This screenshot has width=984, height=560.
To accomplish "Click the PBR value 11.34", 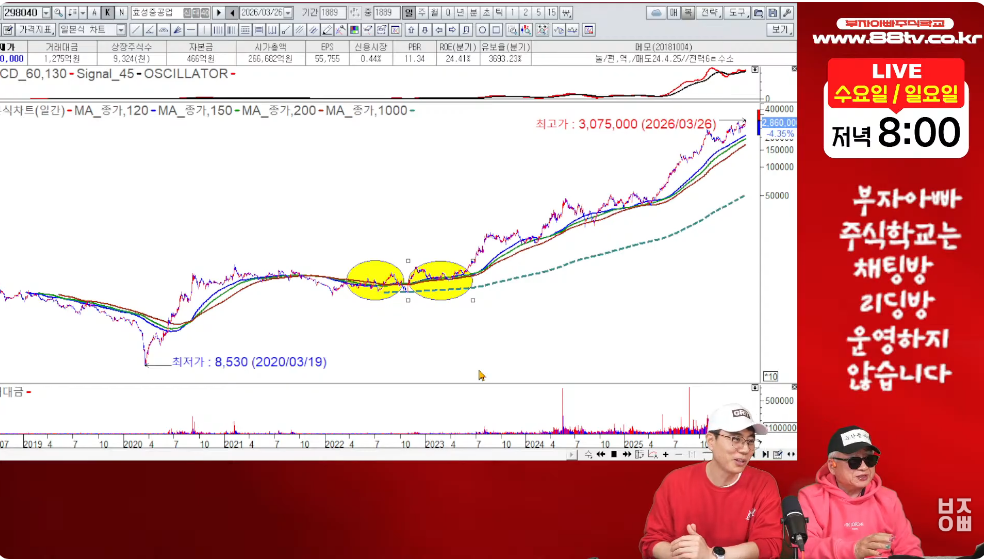I will tap(415, 59).
